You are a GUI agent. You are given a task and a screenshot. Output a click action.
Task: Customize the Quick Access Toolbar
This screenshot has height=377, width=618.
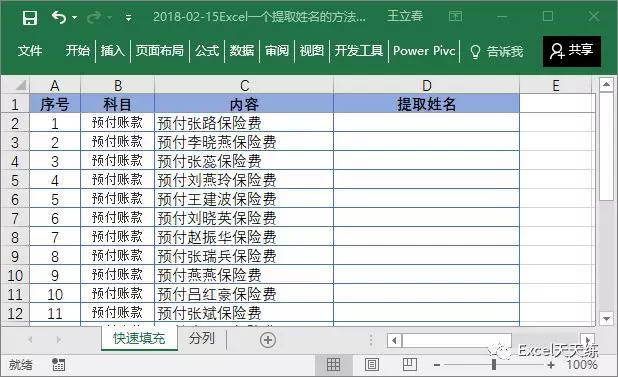pyautogui.click(x=128, y=17)
